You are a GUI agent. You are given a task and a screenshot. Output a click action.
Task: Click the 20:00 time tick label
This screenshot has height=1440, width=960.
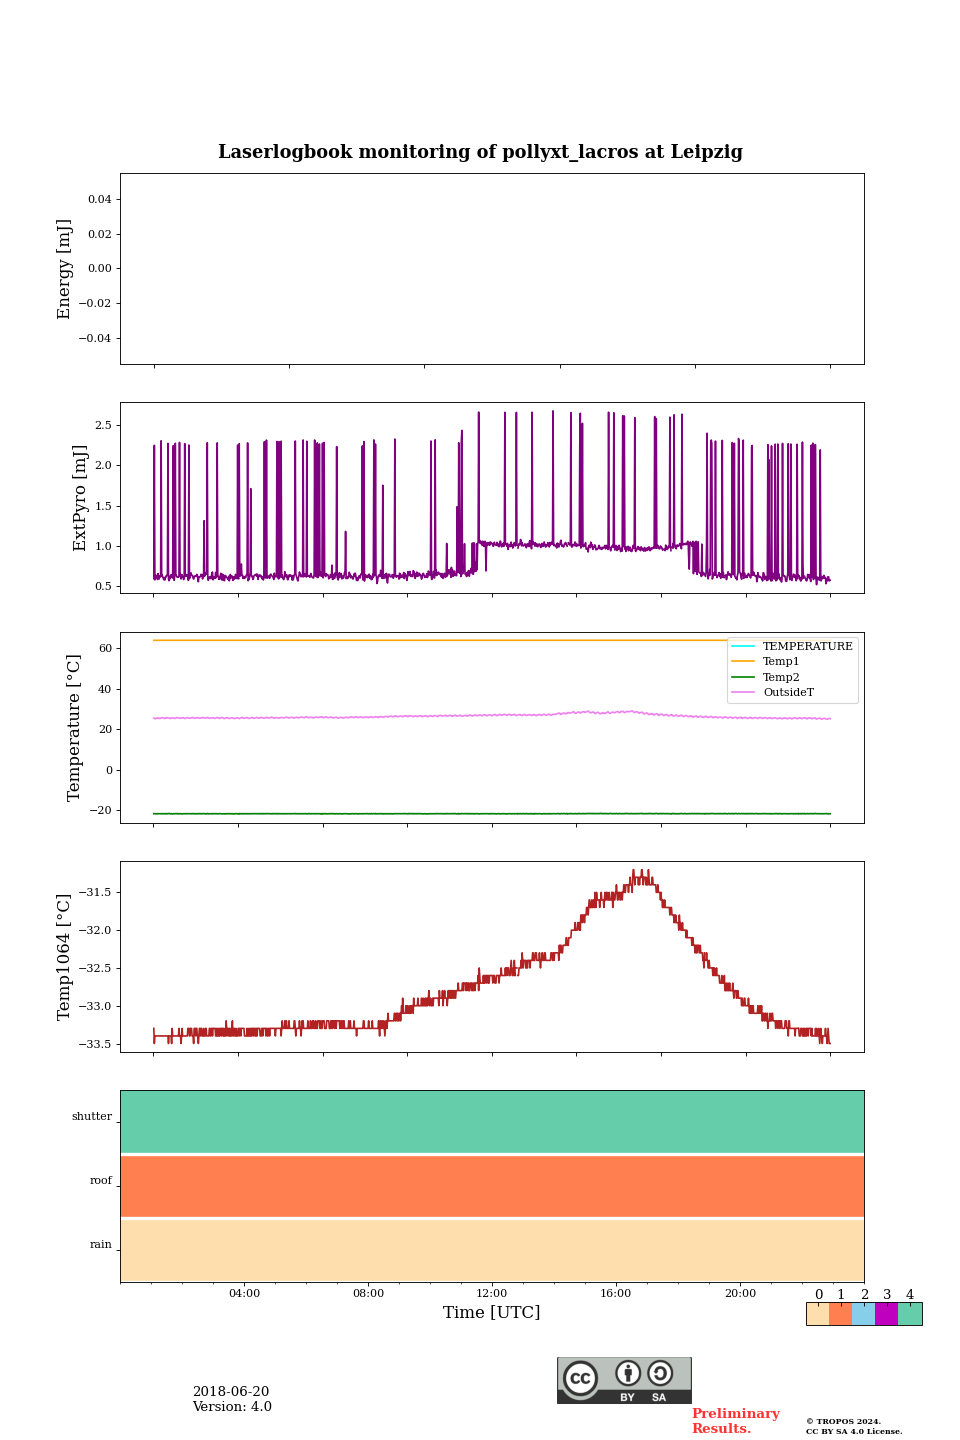click(740, 1293)
